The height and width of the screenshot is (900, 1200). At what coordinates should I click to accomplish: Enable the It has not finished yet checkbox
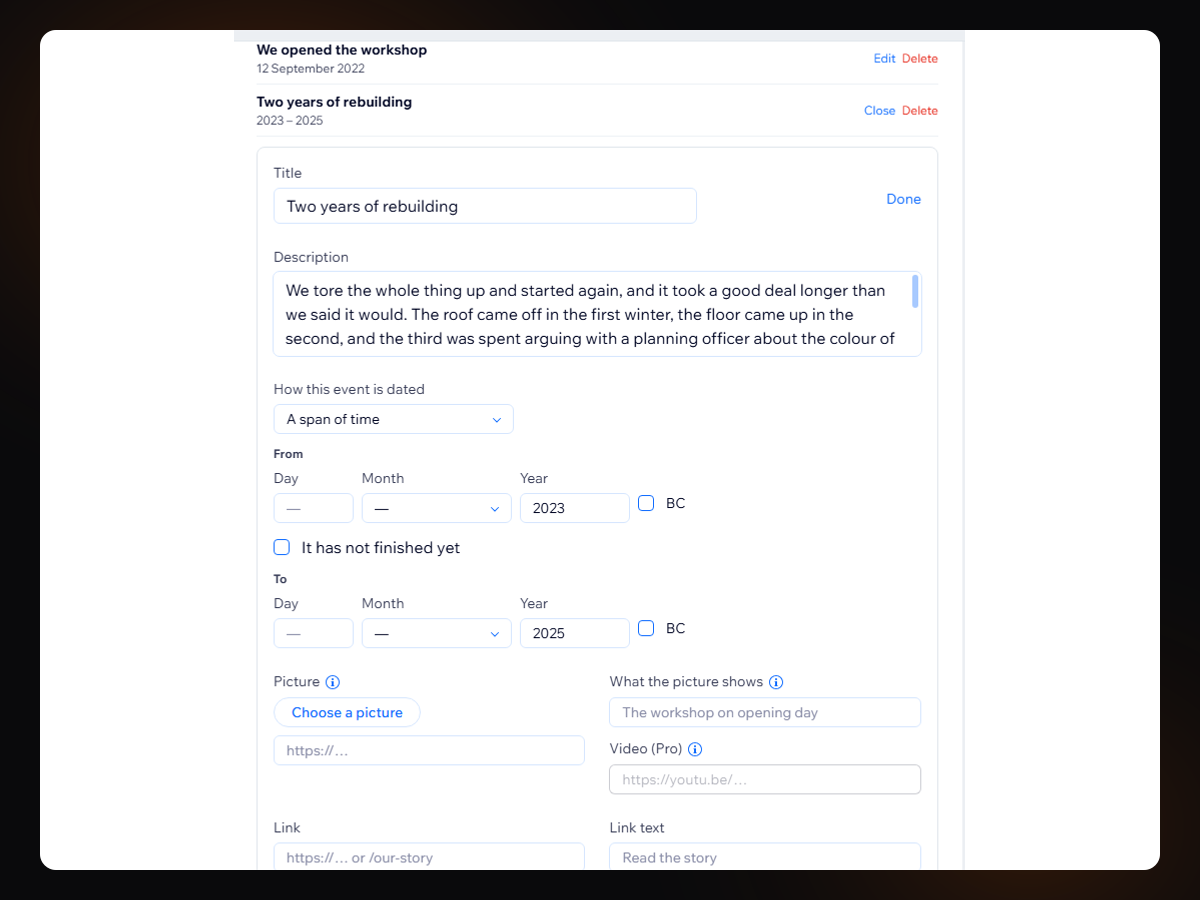pyautogui.click(x=282, y=548)
